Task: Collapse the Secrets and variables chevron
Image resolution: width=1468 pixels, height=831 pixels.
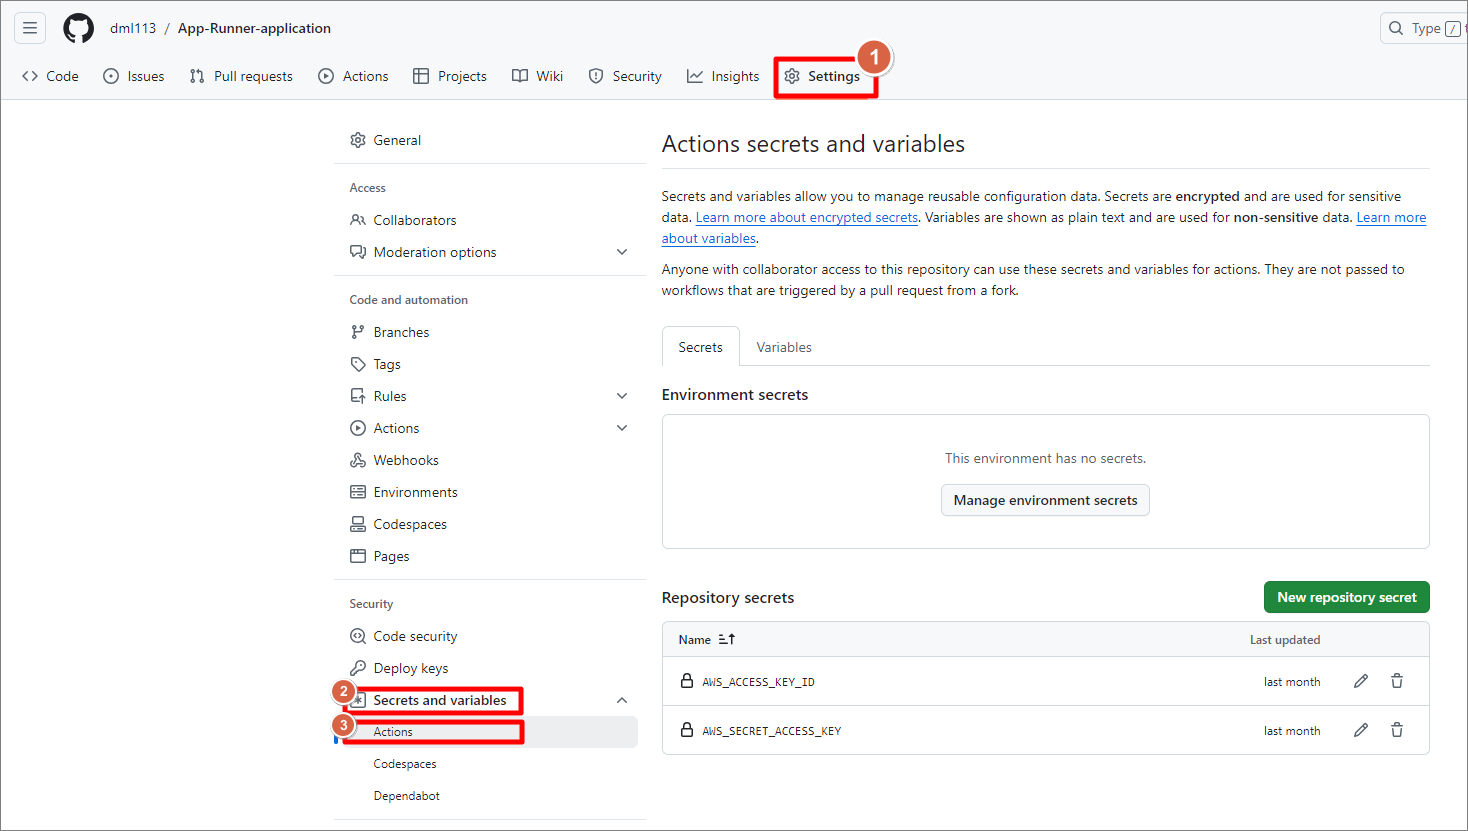Action: pos(622,700)
